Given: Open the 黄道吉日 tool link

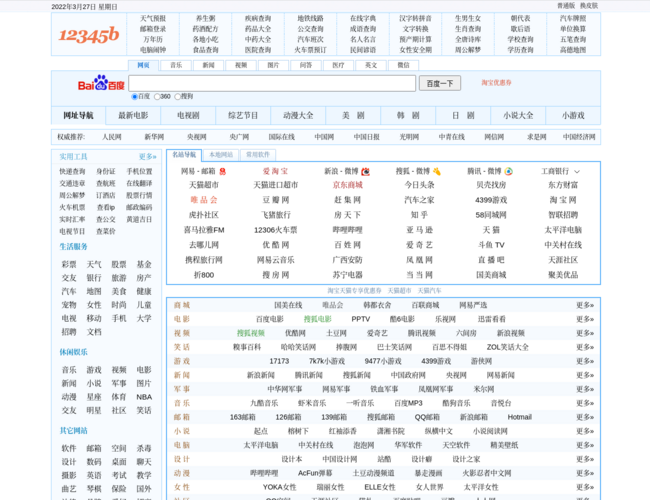Looking at the screenshot, I should tap(139, 219).
